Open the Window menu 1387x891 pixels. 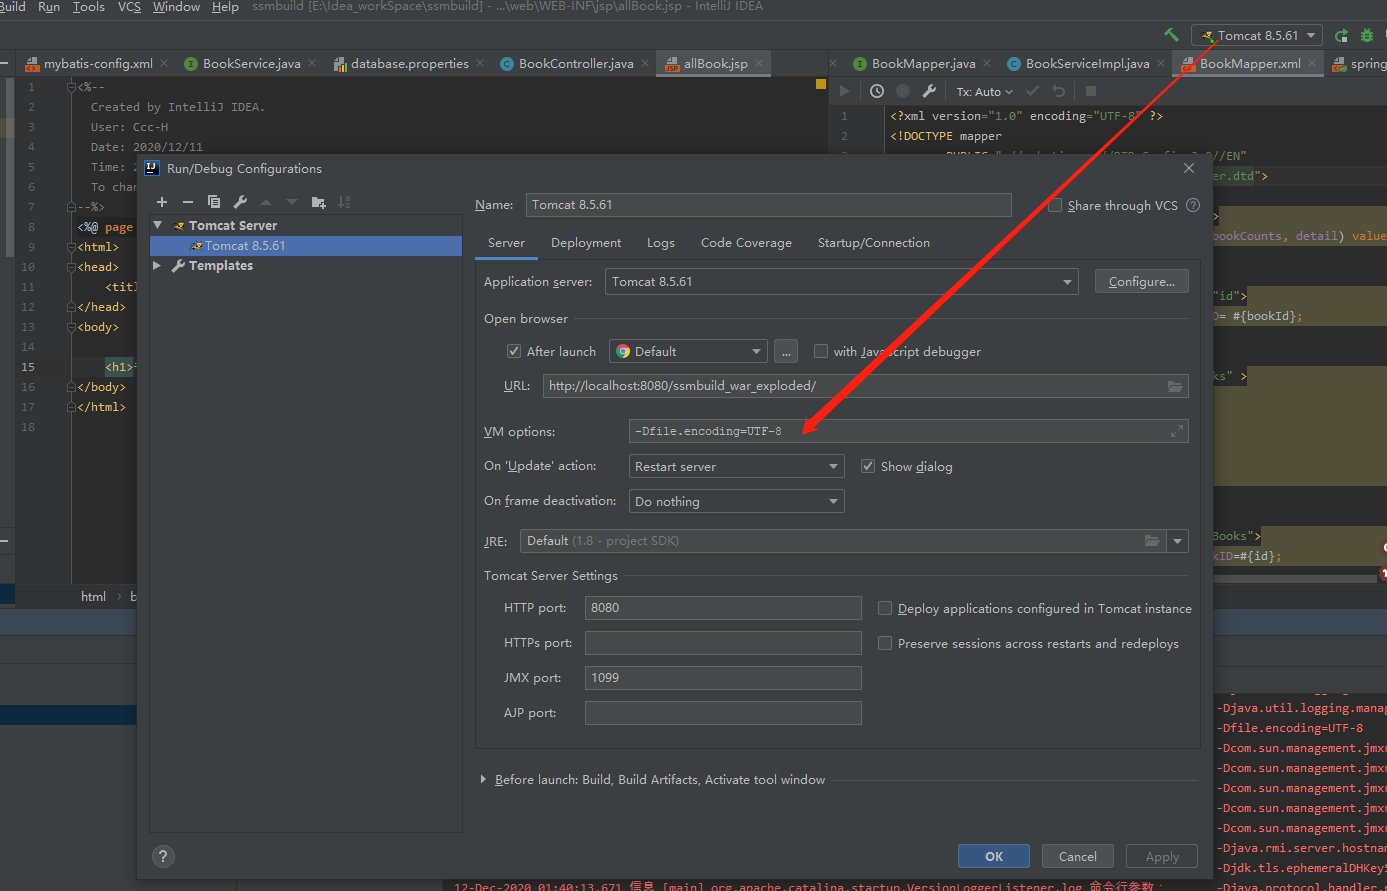pos(176,7)
